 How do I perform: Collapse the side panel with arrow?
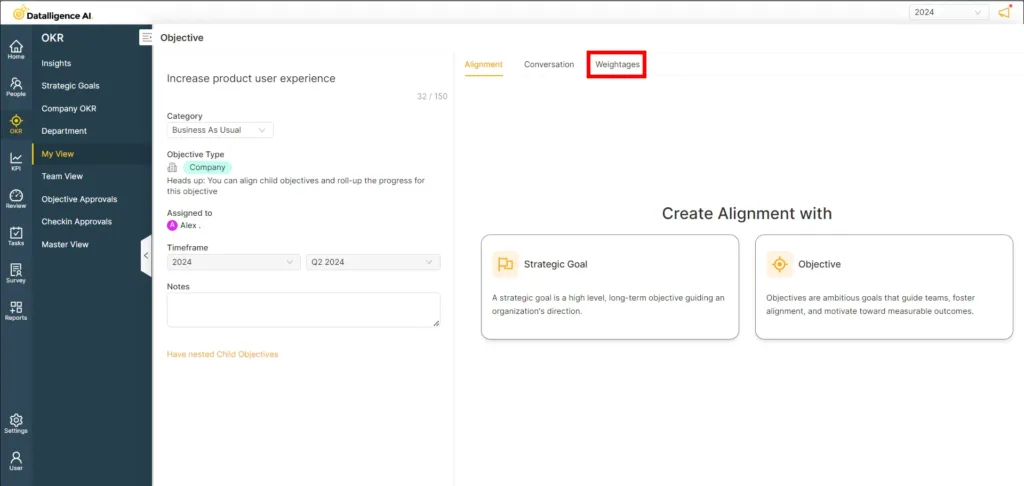pyautogui.click(x=146, y=255)
